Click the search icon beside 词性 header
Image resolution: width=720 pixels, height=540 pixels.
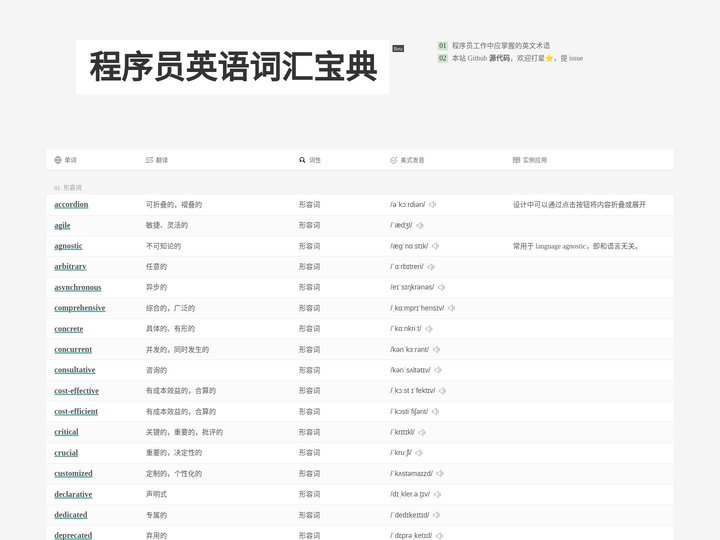click(302, 160)
